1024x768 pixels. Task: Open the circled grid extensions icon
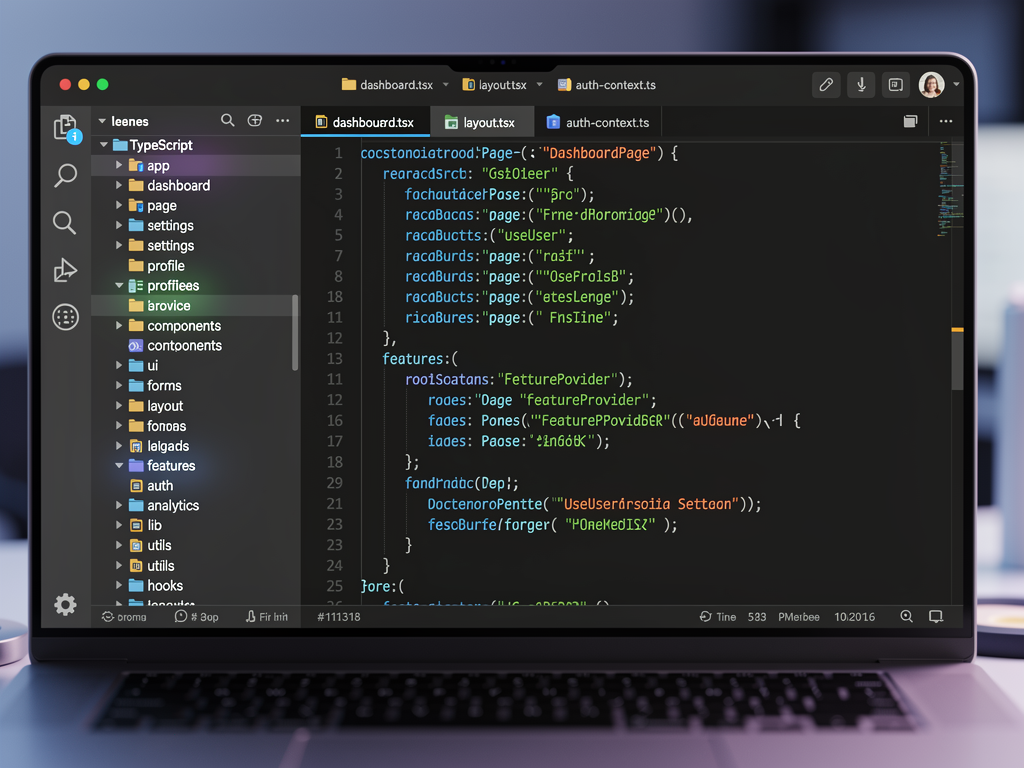(65, 317)
